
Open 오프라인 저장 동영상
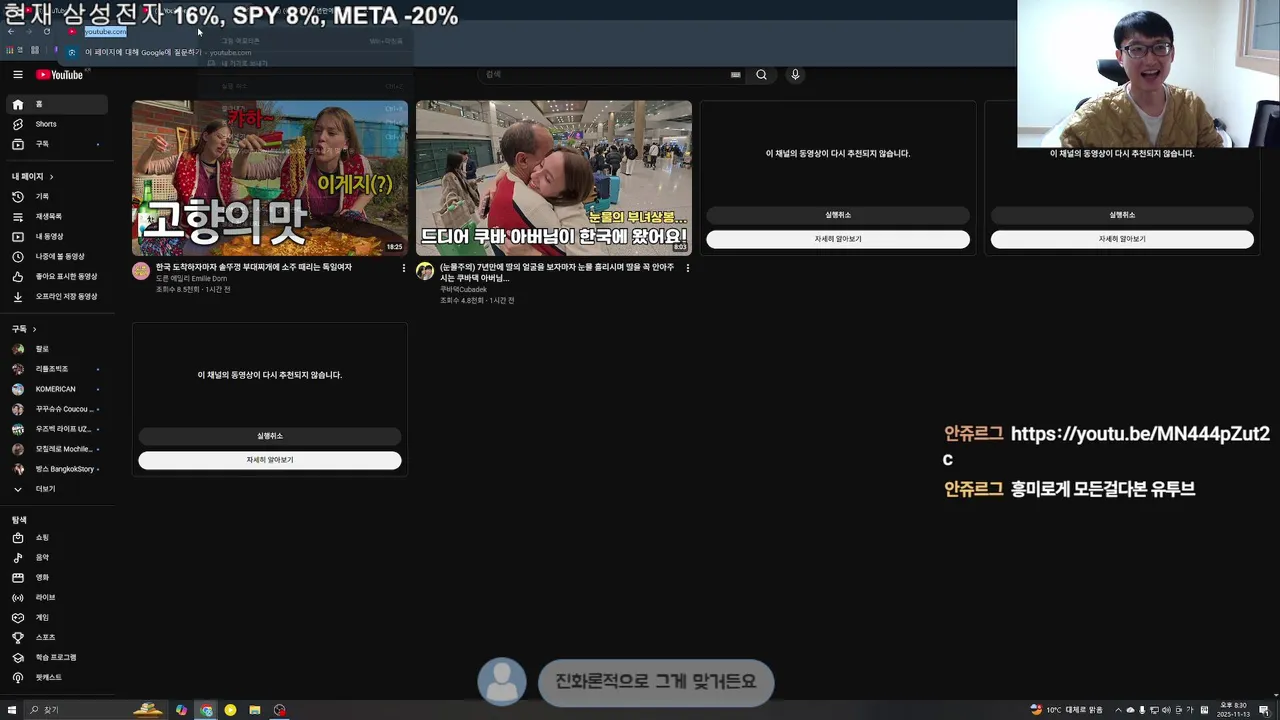[56, 297]
